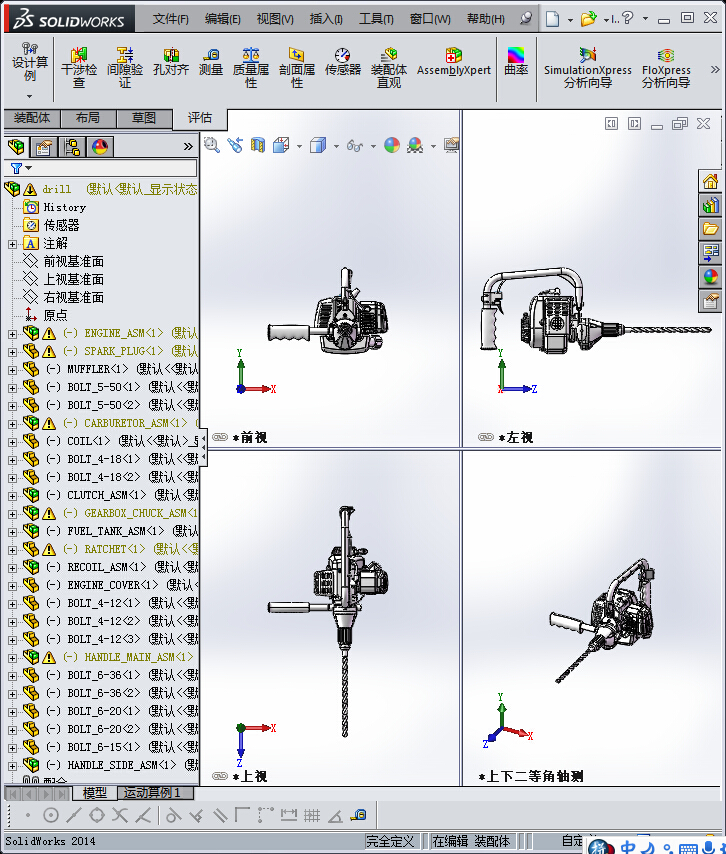The image size is (726, 854).
Task: Open File Explorer folder icon in task pane
Action: tap(710, 229)
